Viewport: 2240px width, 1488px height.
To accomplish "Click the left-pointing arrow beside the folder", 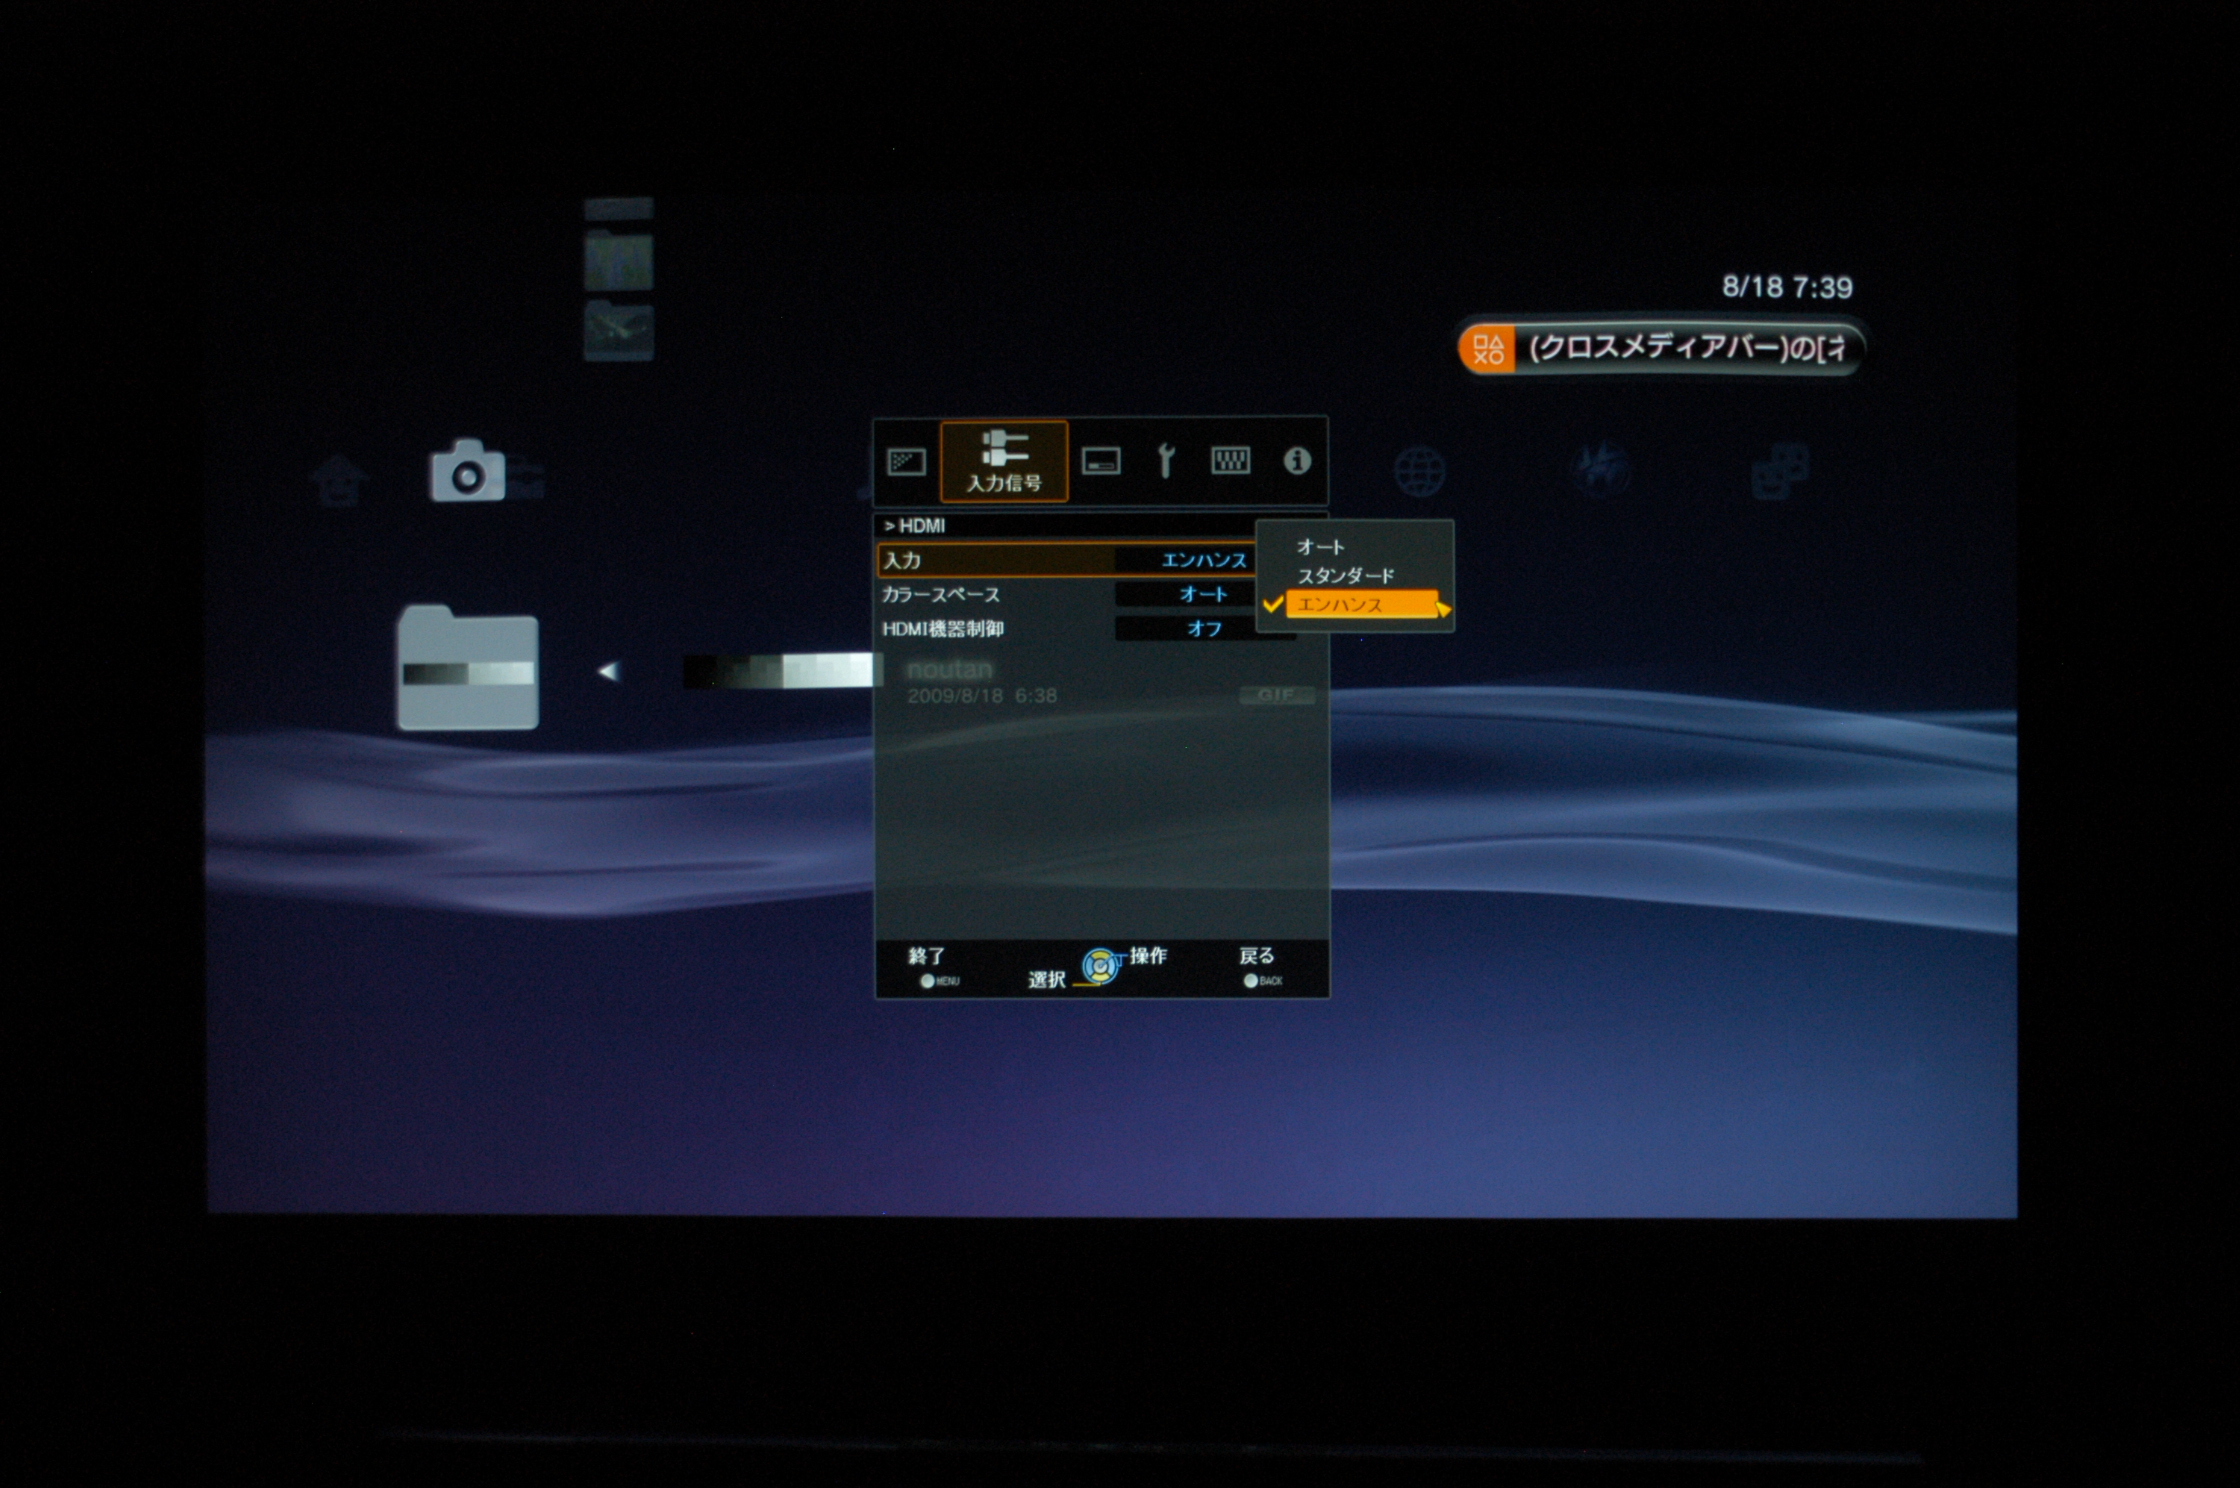I will (x=608, y=671).
